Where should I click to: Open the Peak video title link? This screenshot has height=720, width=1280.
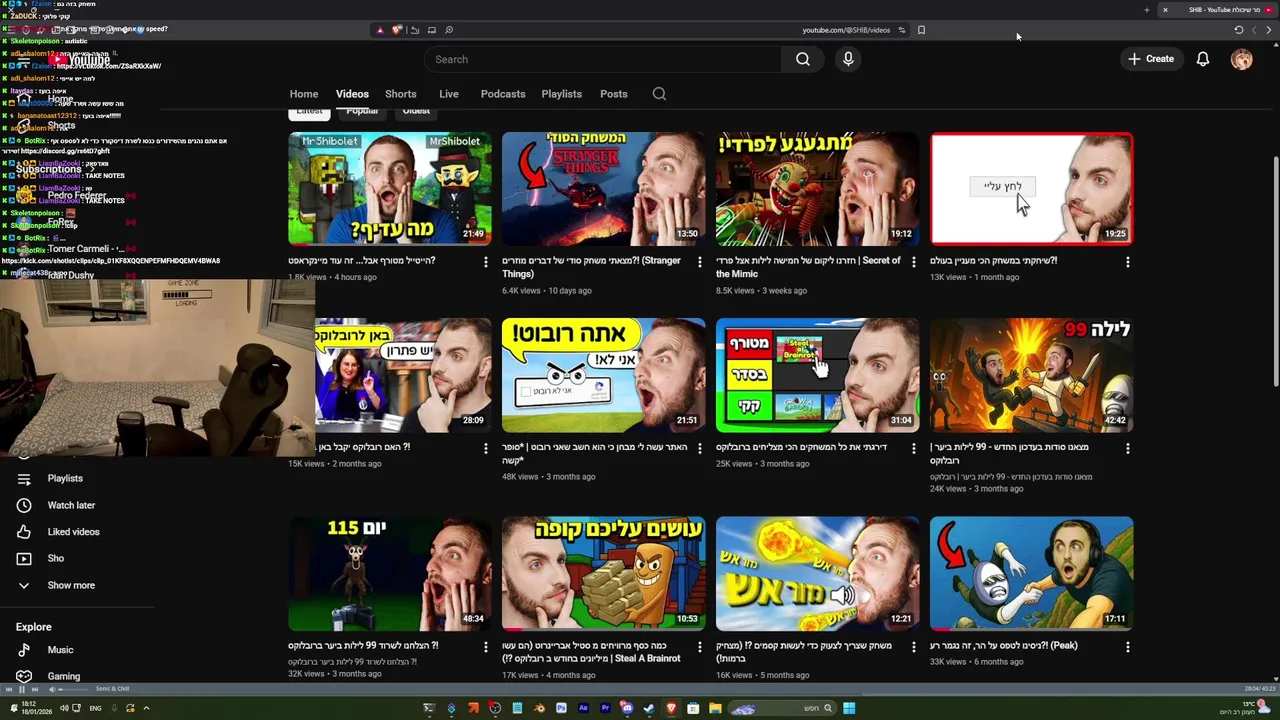pos(1004,646)
